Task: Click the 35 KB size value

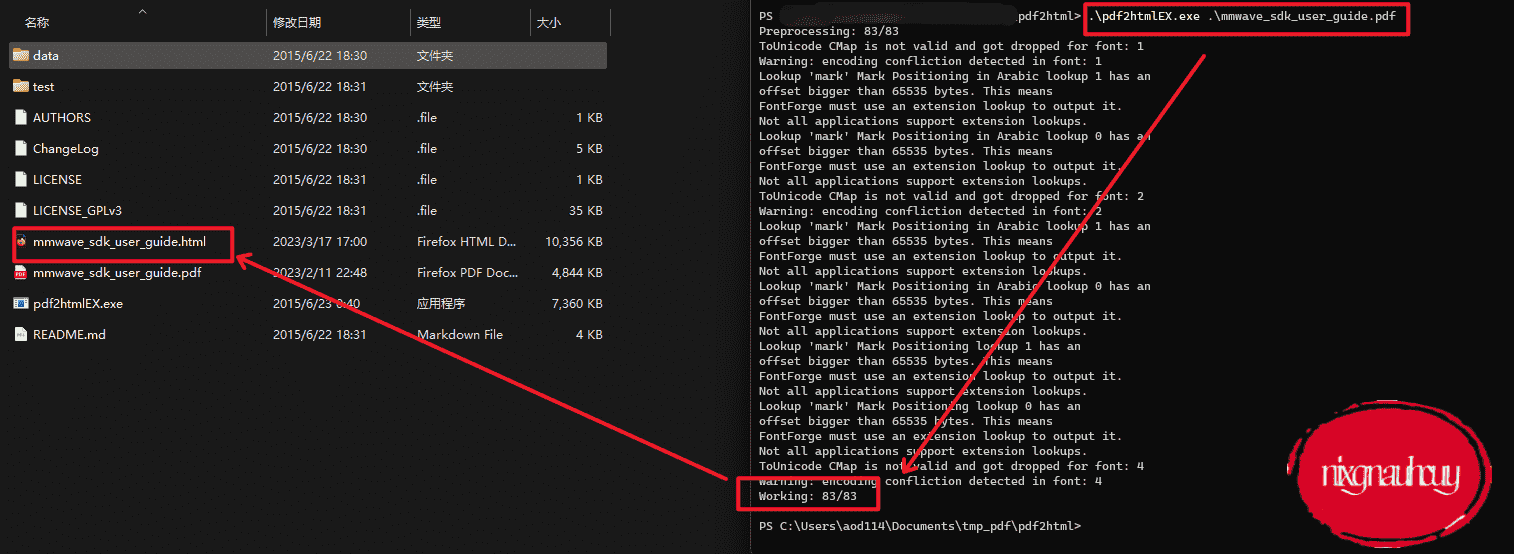Action: [x=585, y=211]
